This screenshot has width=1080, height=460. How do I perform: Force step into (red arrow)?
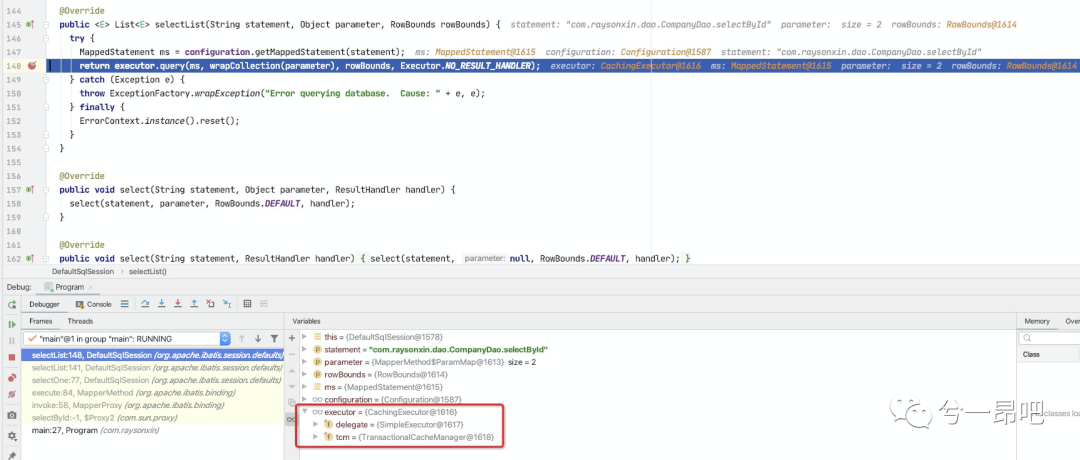tap(178, 304)
